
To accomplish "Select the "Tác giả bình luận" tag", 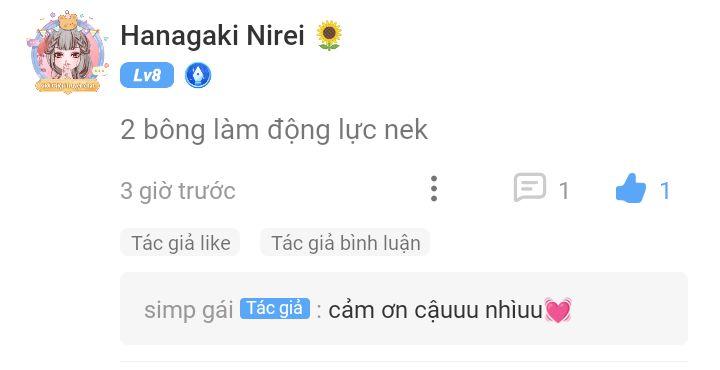I will pyautogui.click(x=345, y=243).
